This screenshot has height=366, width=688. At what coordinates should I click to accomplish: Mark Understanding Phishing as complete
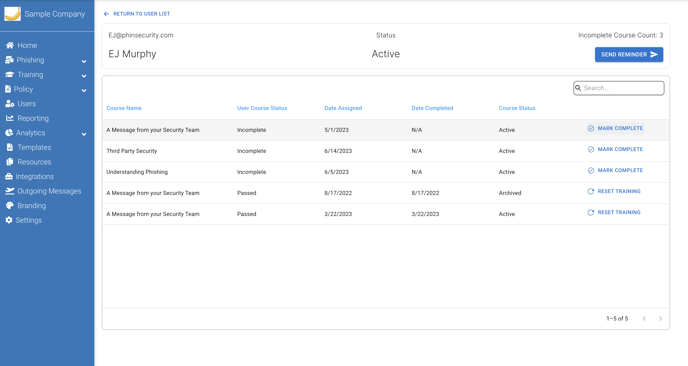(615, 170)
